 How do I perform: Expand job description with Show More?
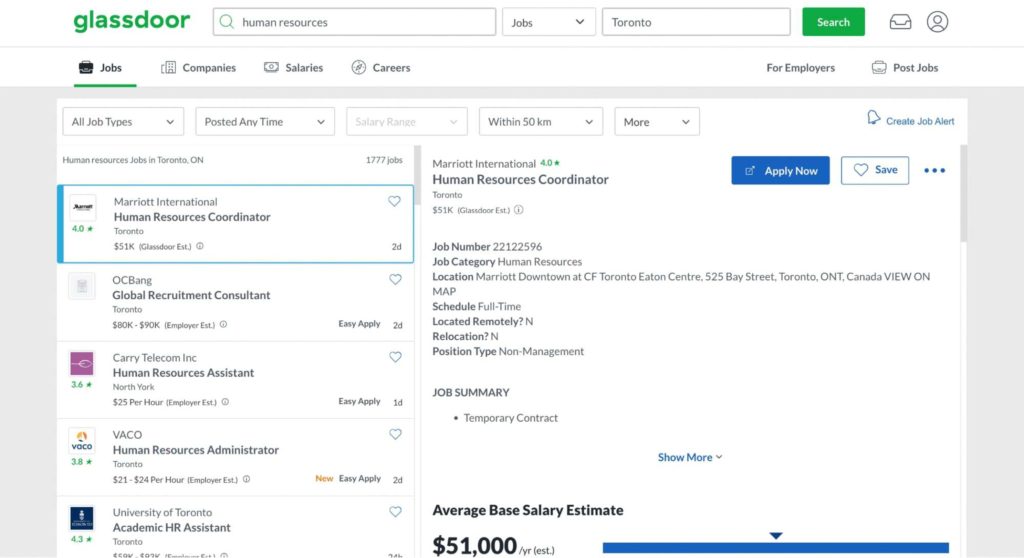[x=690, y=457]
